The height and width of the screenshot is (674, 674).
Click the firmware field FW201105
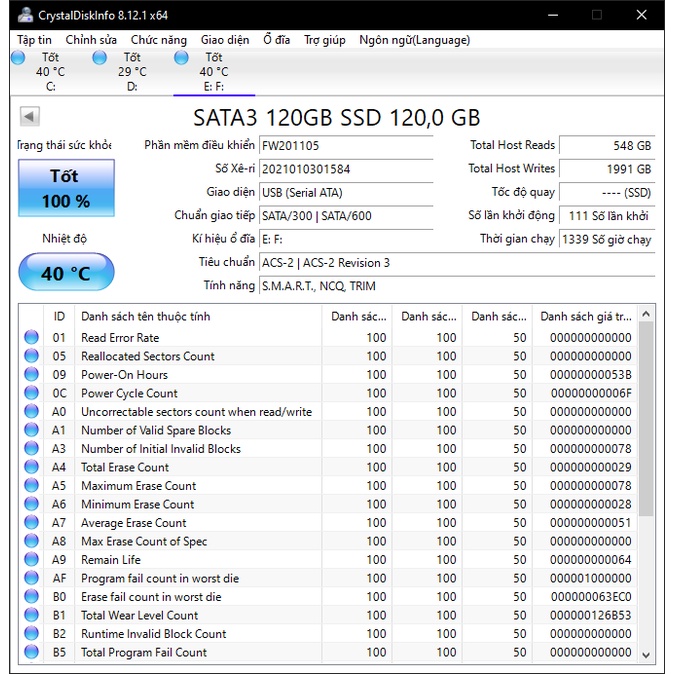(x=346, y=146)
